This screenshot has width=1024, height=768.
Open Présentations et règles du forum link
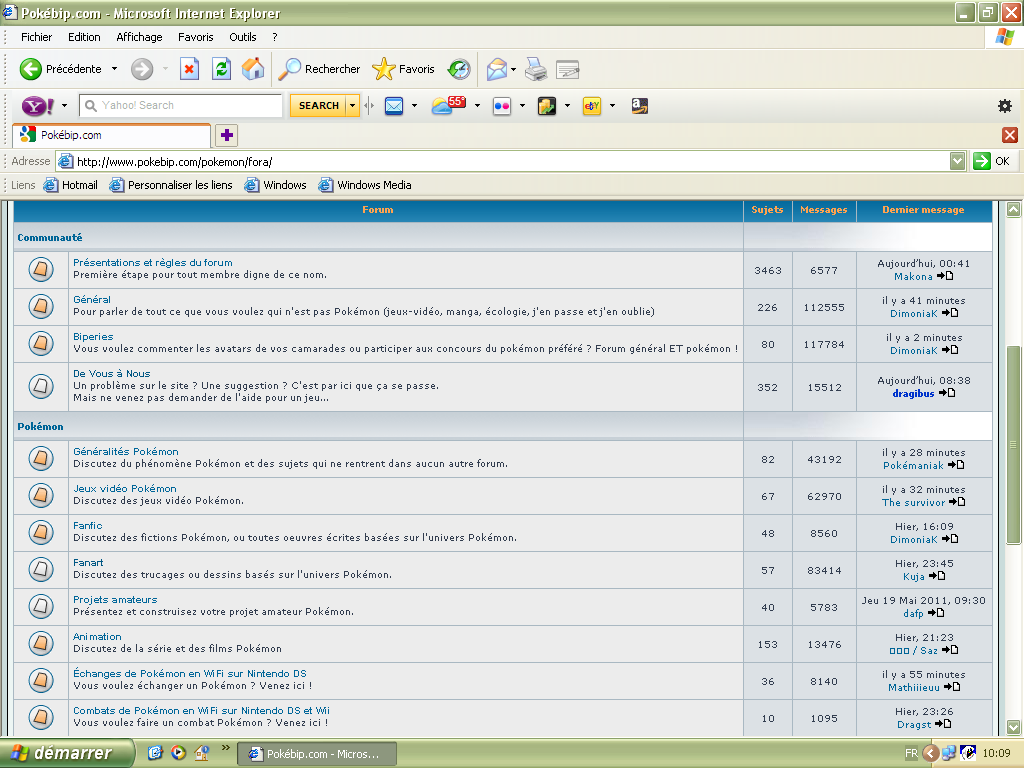point(153,263)
